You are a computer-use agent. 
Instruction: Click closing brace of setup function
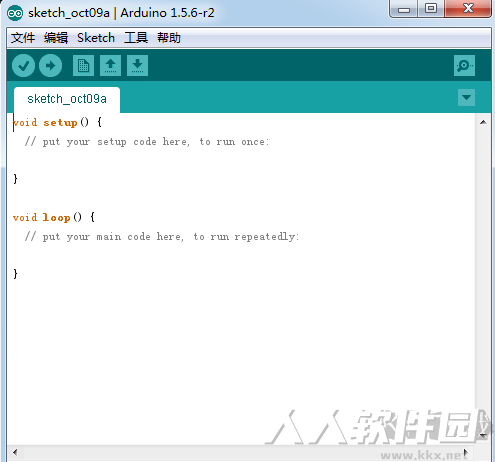point(15,179)
